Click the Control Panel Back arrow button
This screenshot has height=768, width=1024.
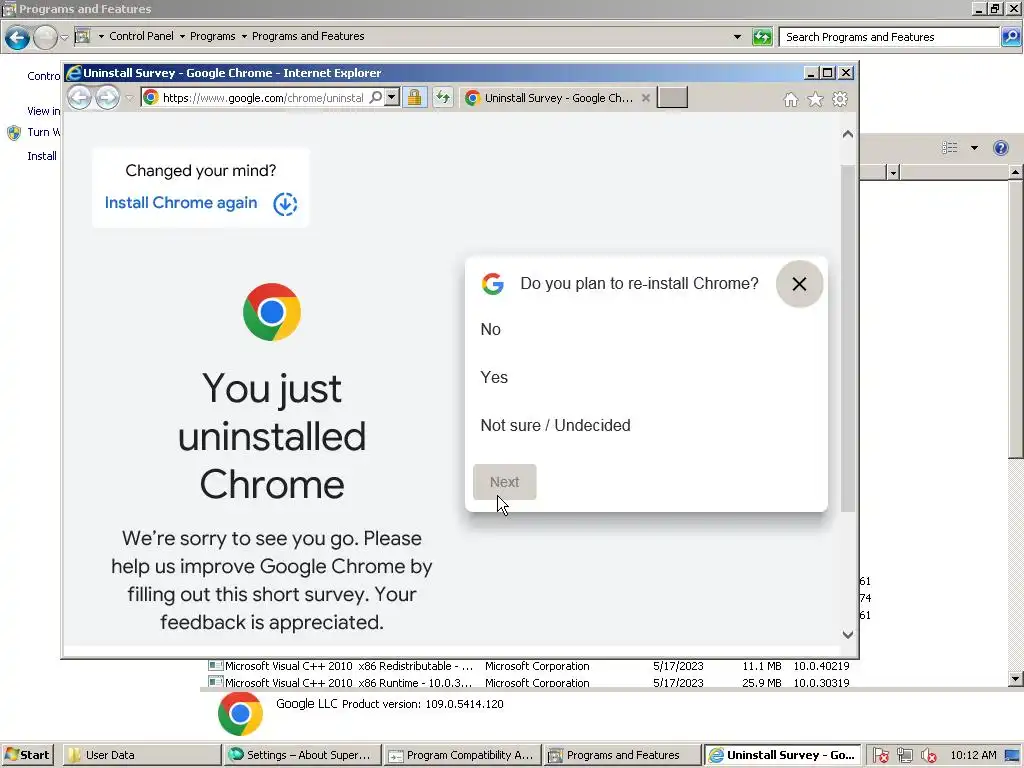click(x=17, y=37)
